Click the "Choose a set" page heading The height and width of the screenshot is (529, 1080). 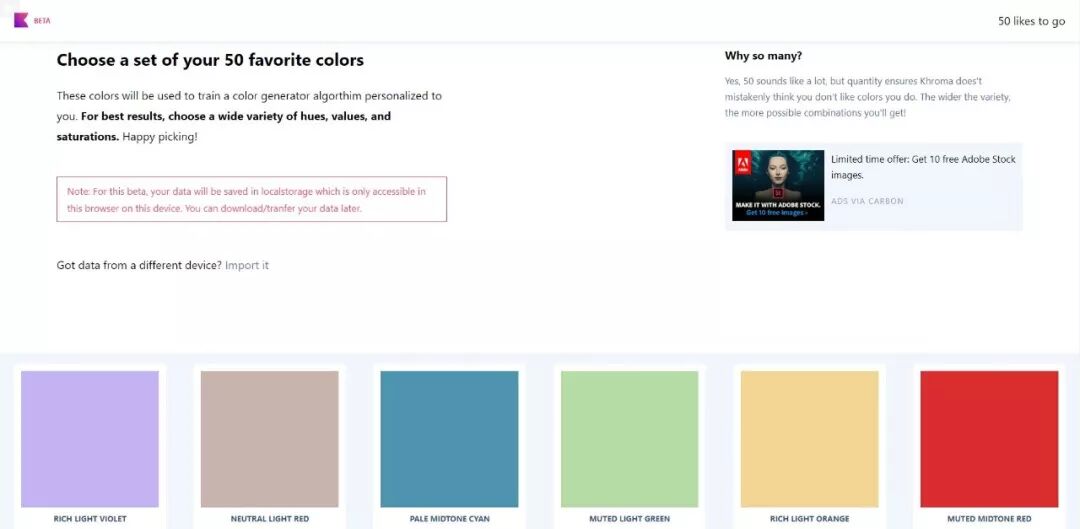click(210, 60)
